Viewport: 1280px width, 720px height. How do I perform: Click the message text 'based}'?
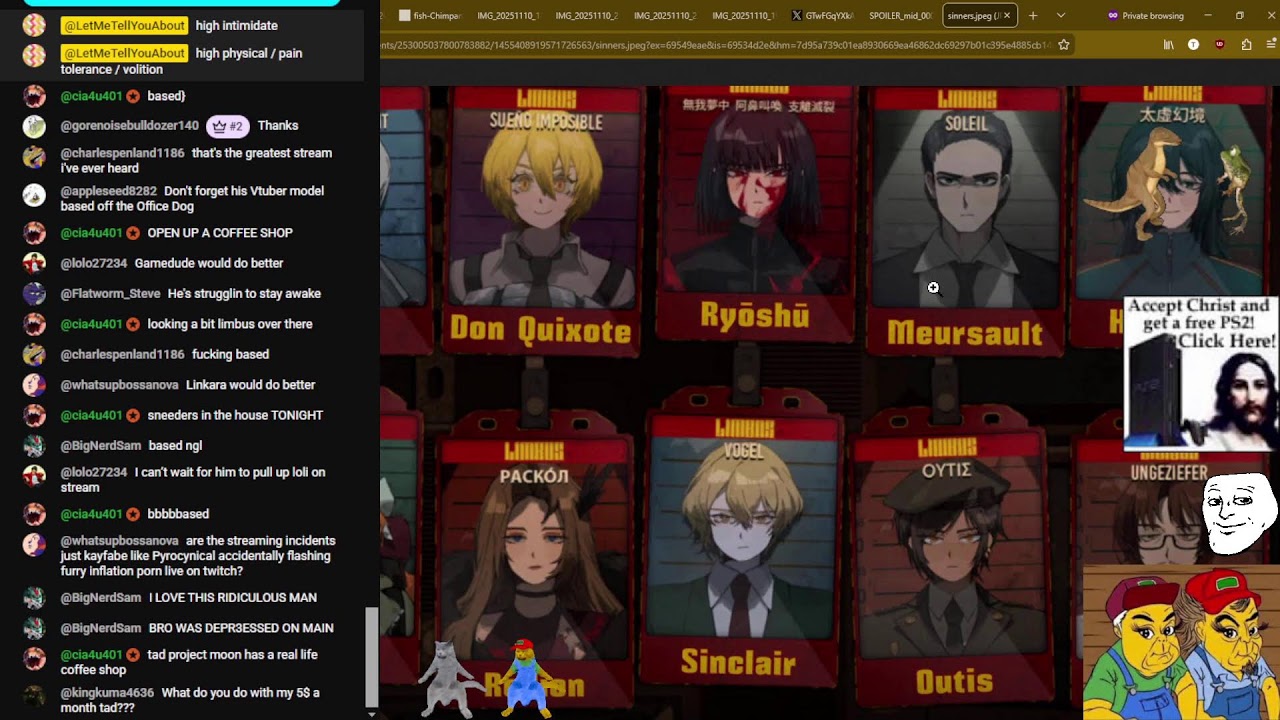pyautogui.click(x=166, y=96)
